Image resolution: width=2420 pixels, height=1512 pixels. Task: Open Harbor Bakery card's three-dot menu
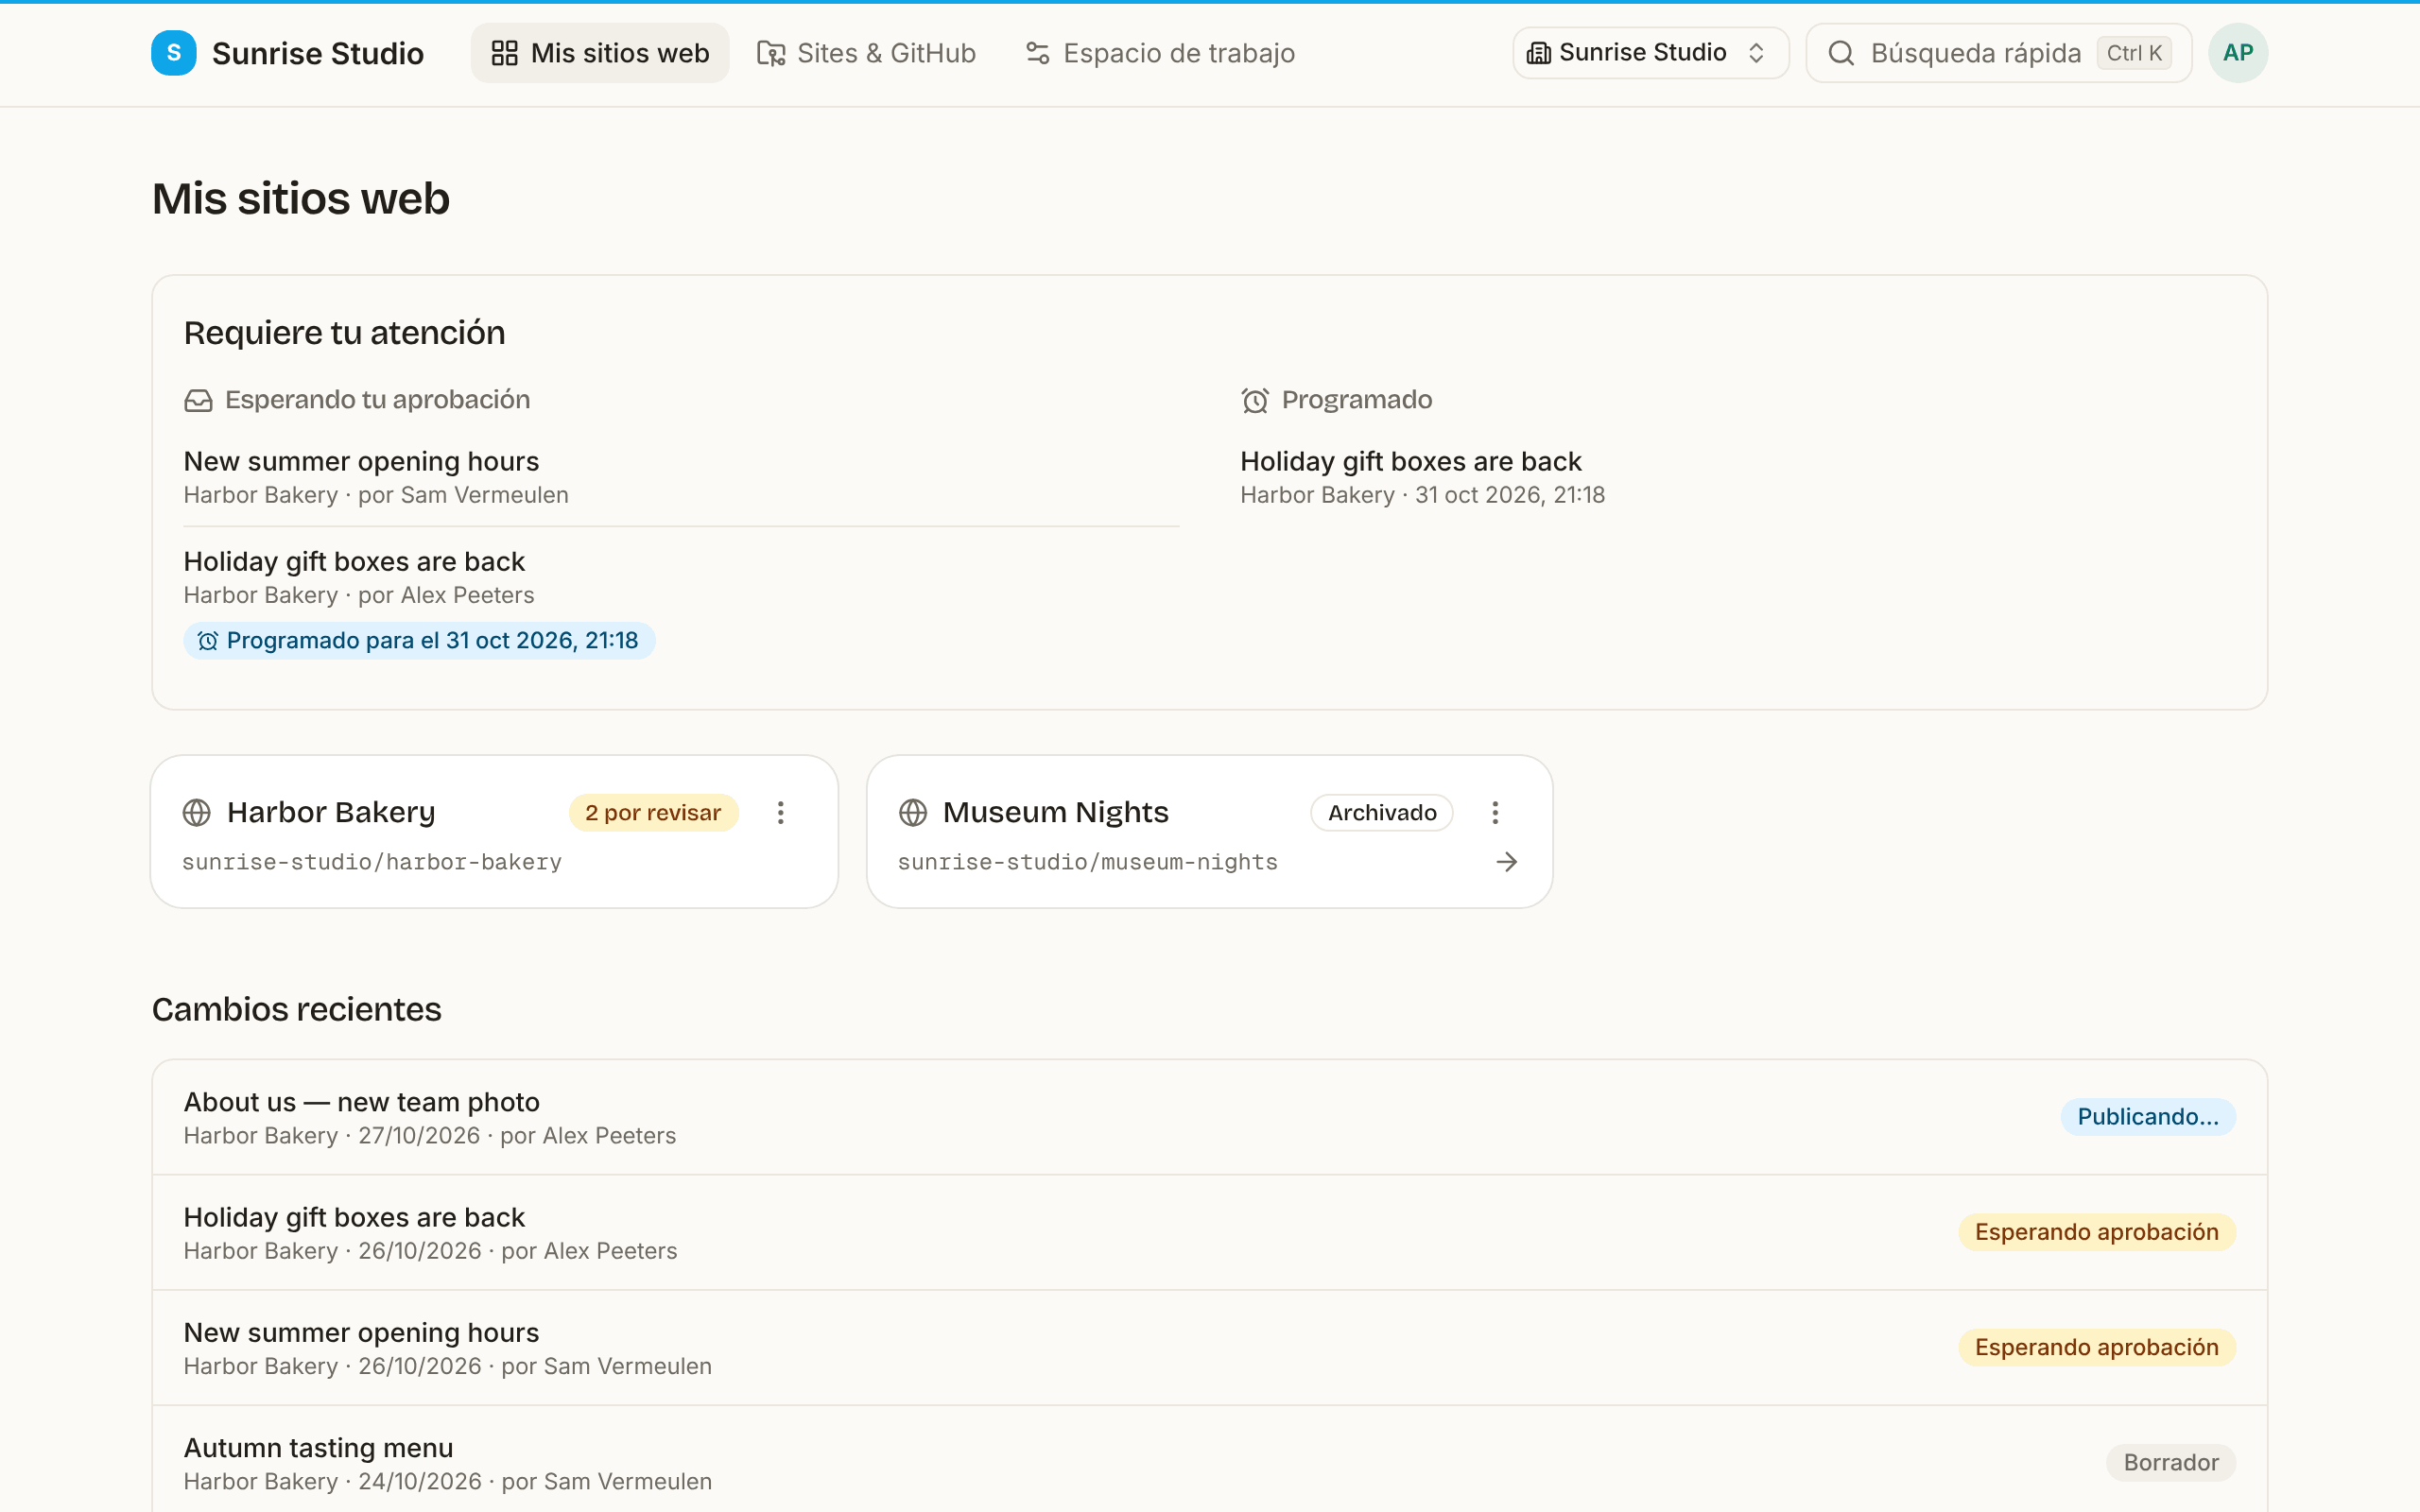coord(780,812)
